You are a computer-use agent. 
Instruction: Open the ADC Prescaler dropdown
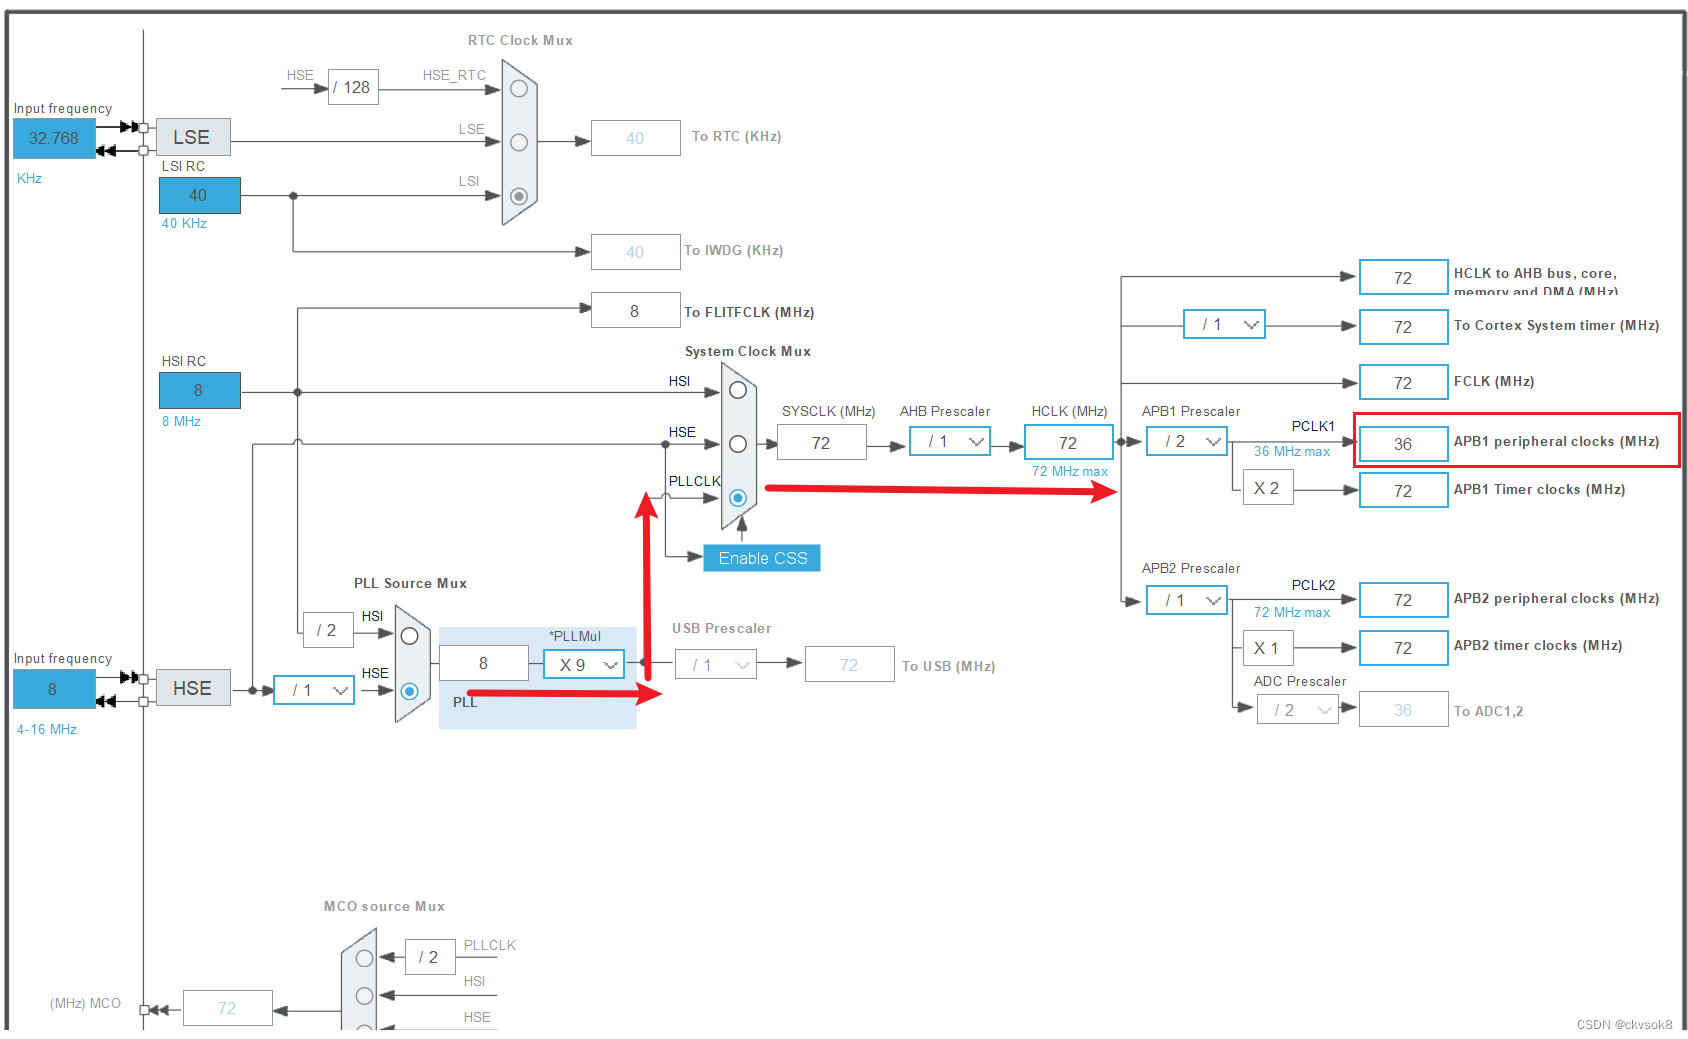pyautogui.click(x=1298, y=709)
